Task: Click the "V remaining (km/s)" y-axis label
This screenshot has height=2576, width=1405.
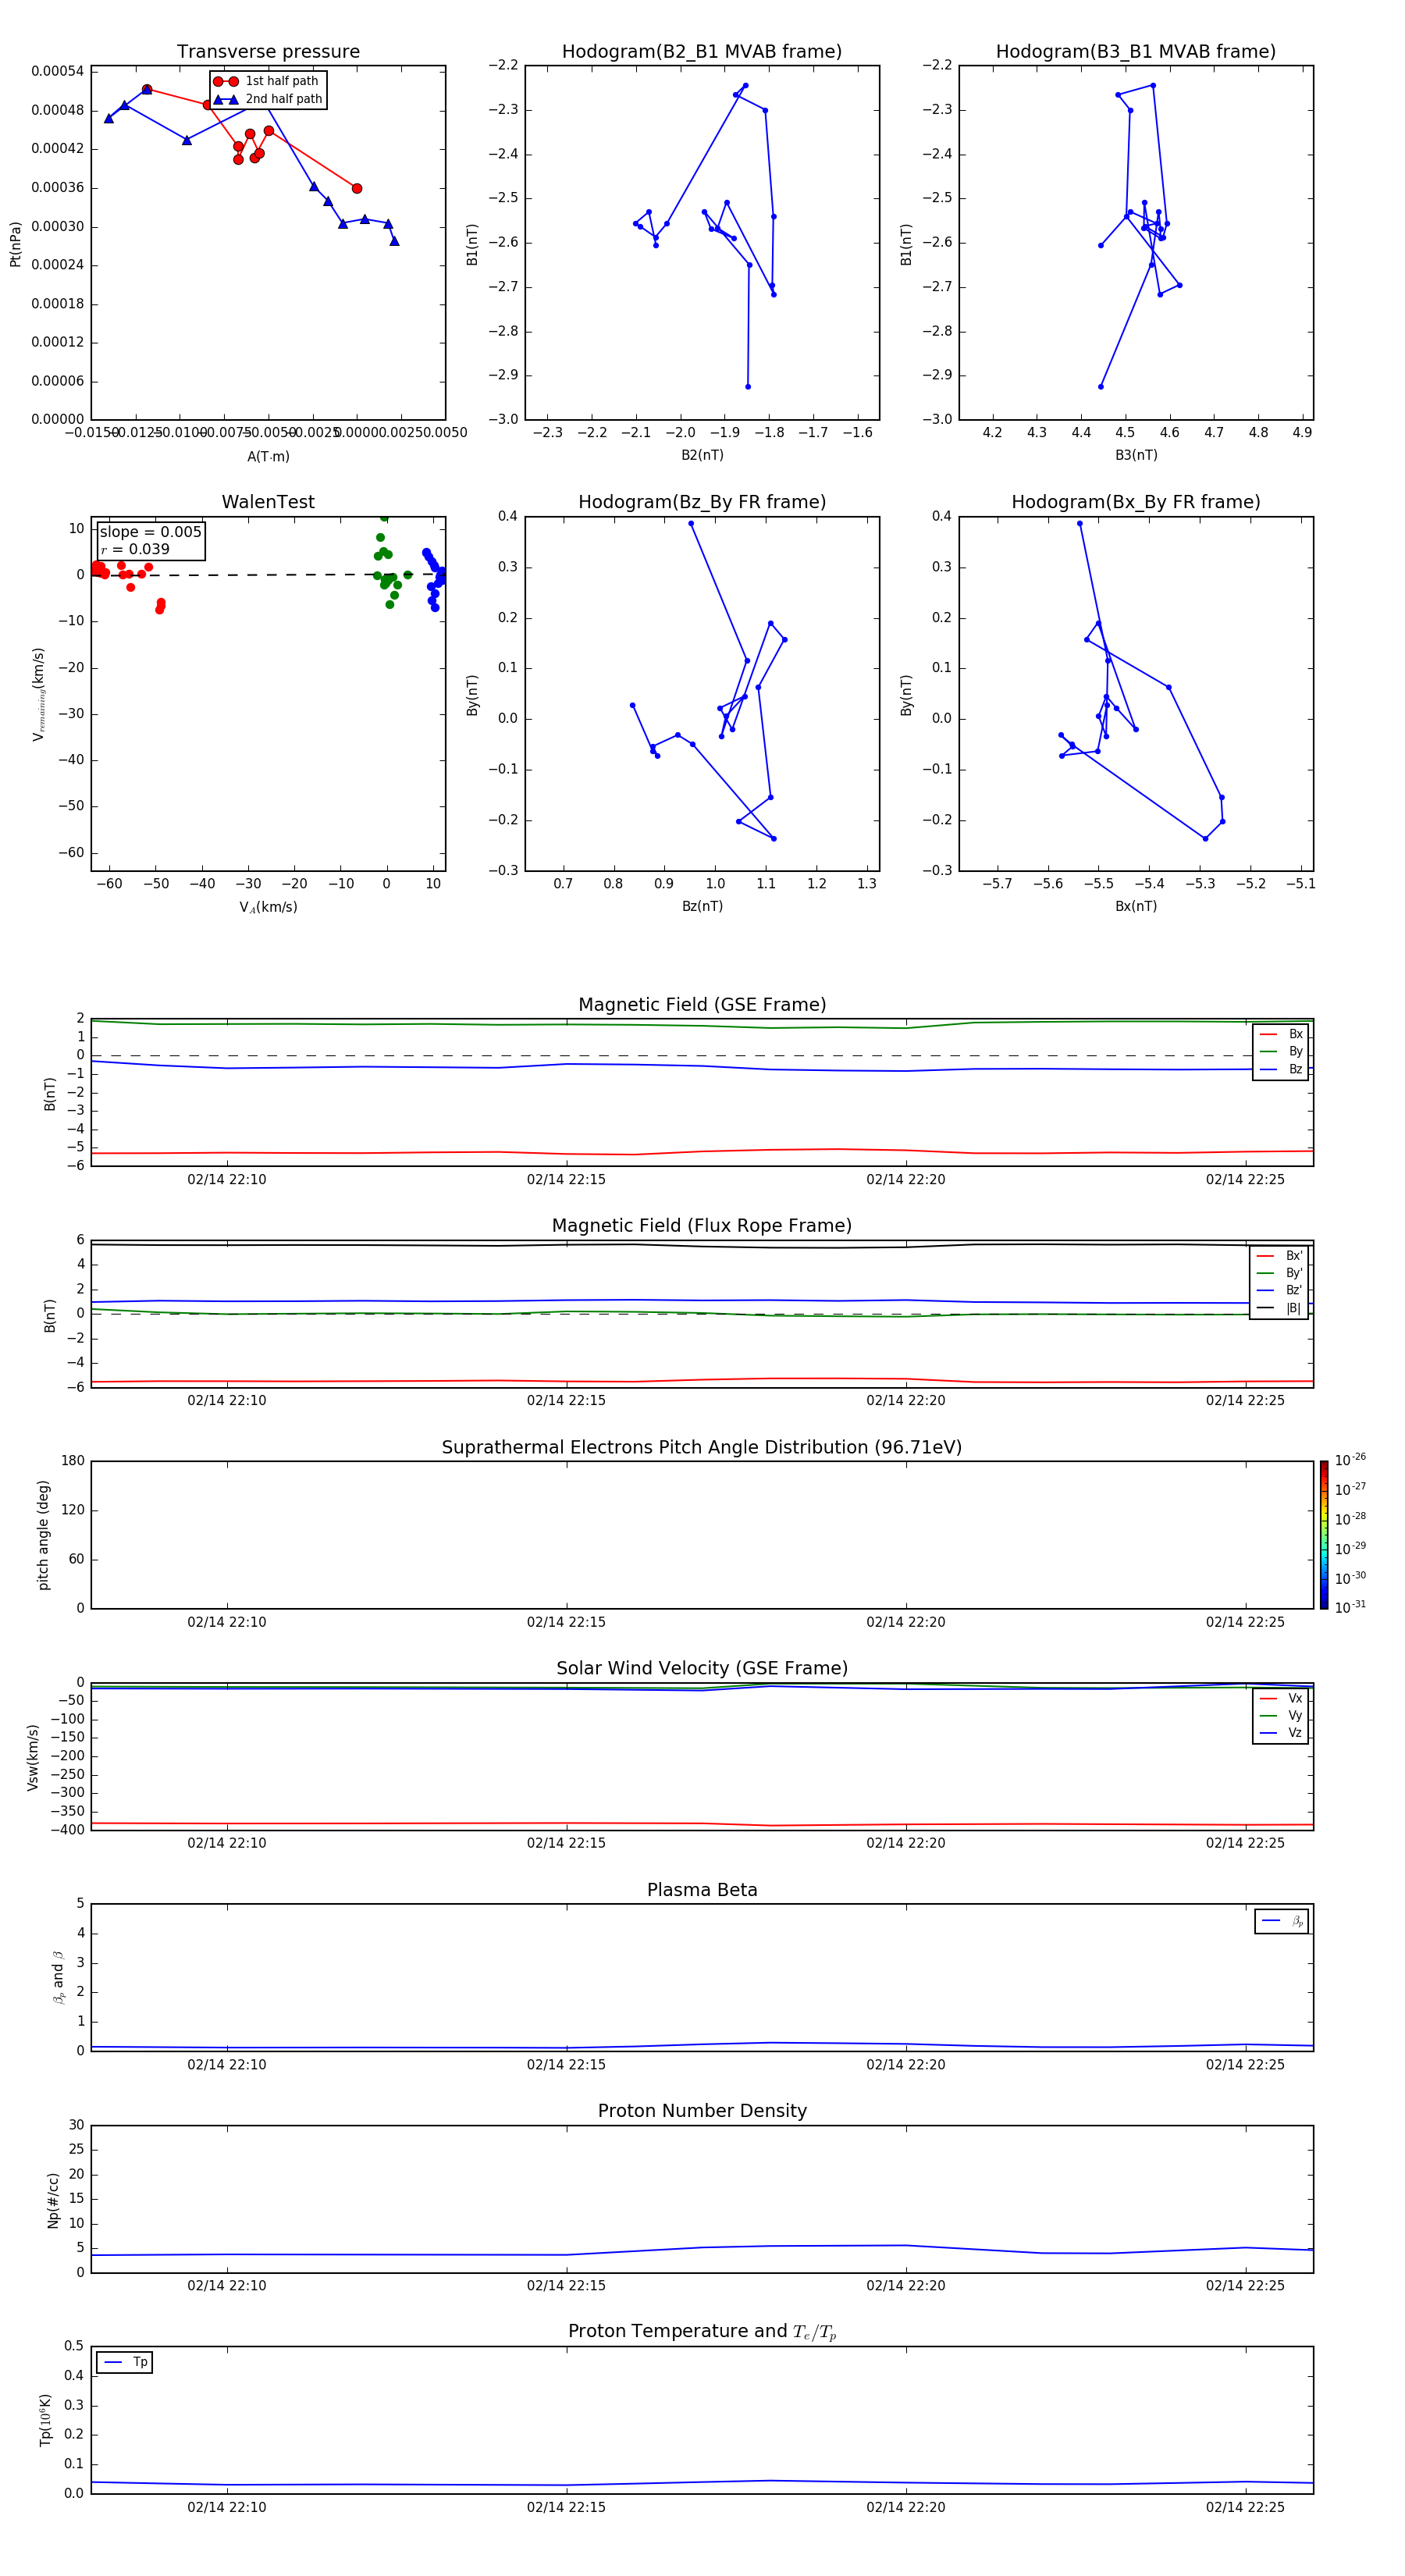Action: pyautogui.click(x=39, y=694)
